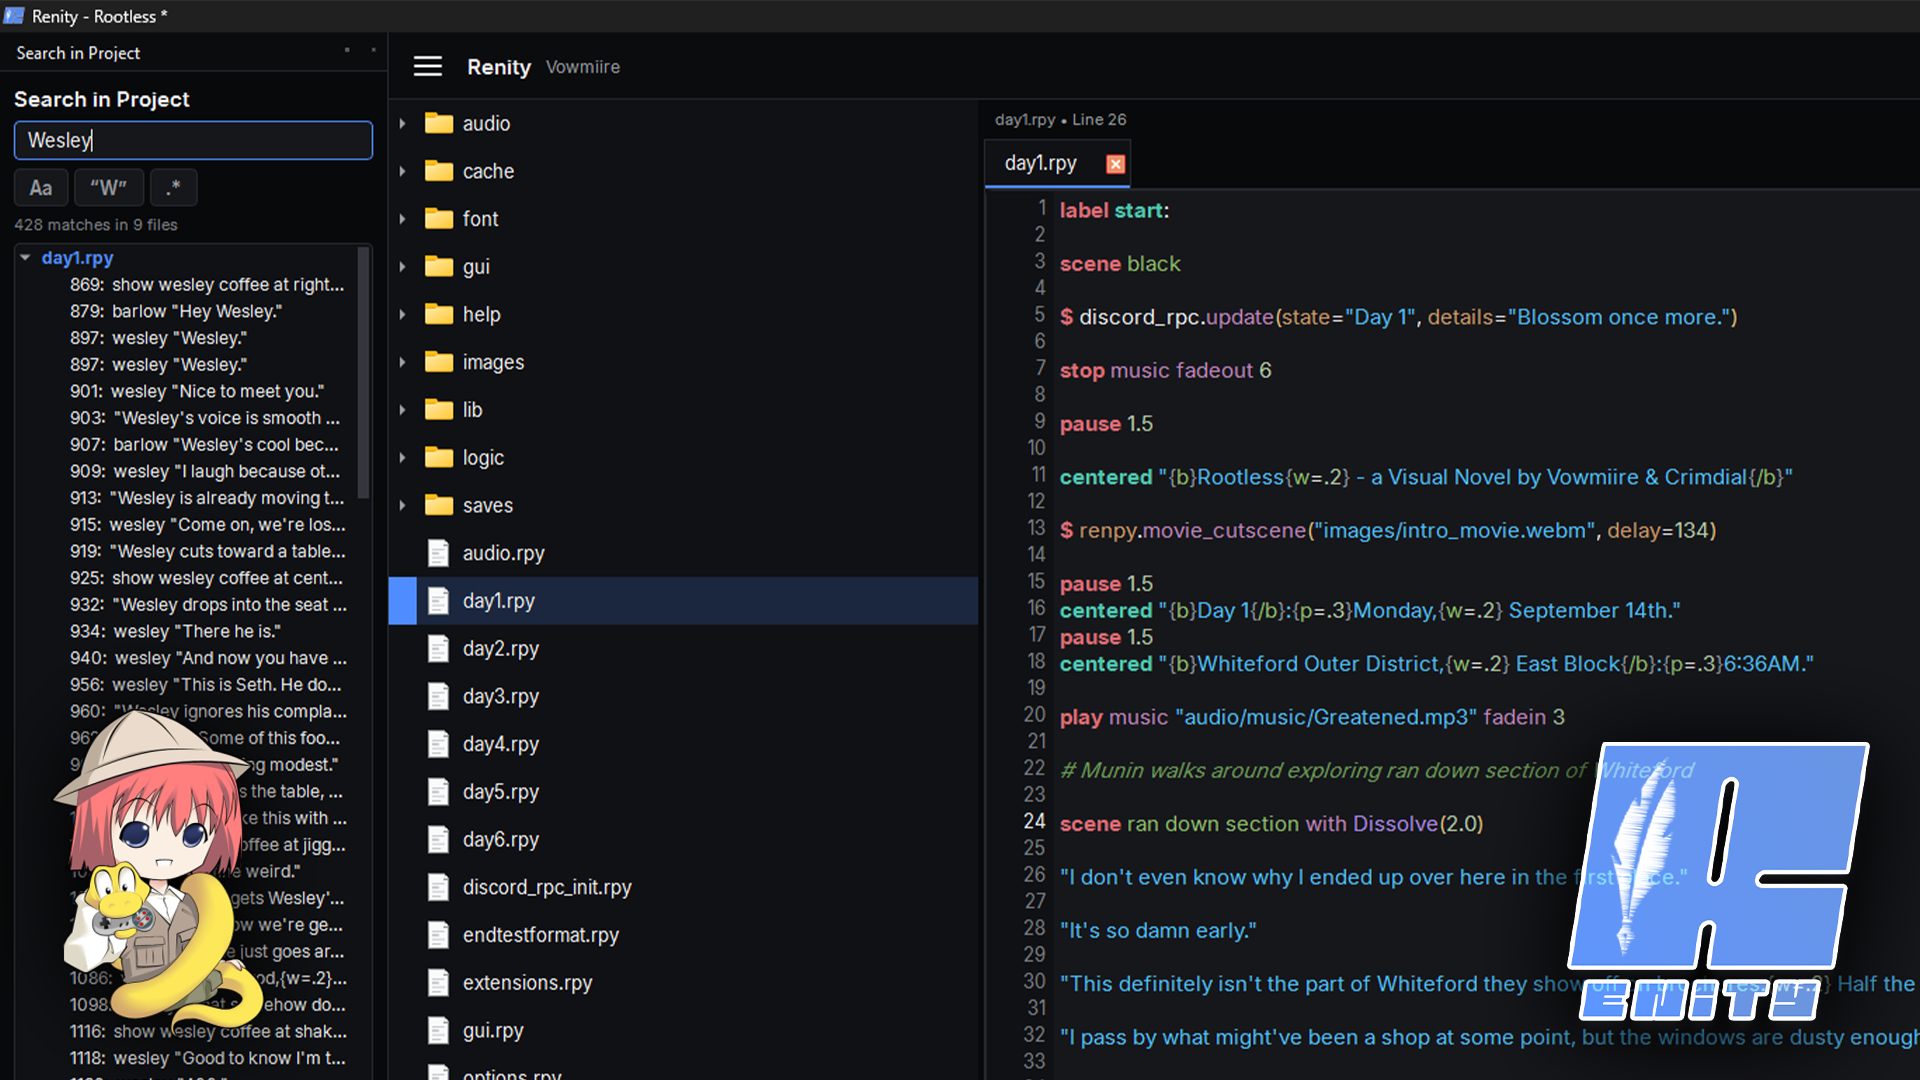
Task: Open result 1118 "Good to know"
Action: tap(208, 1057)
